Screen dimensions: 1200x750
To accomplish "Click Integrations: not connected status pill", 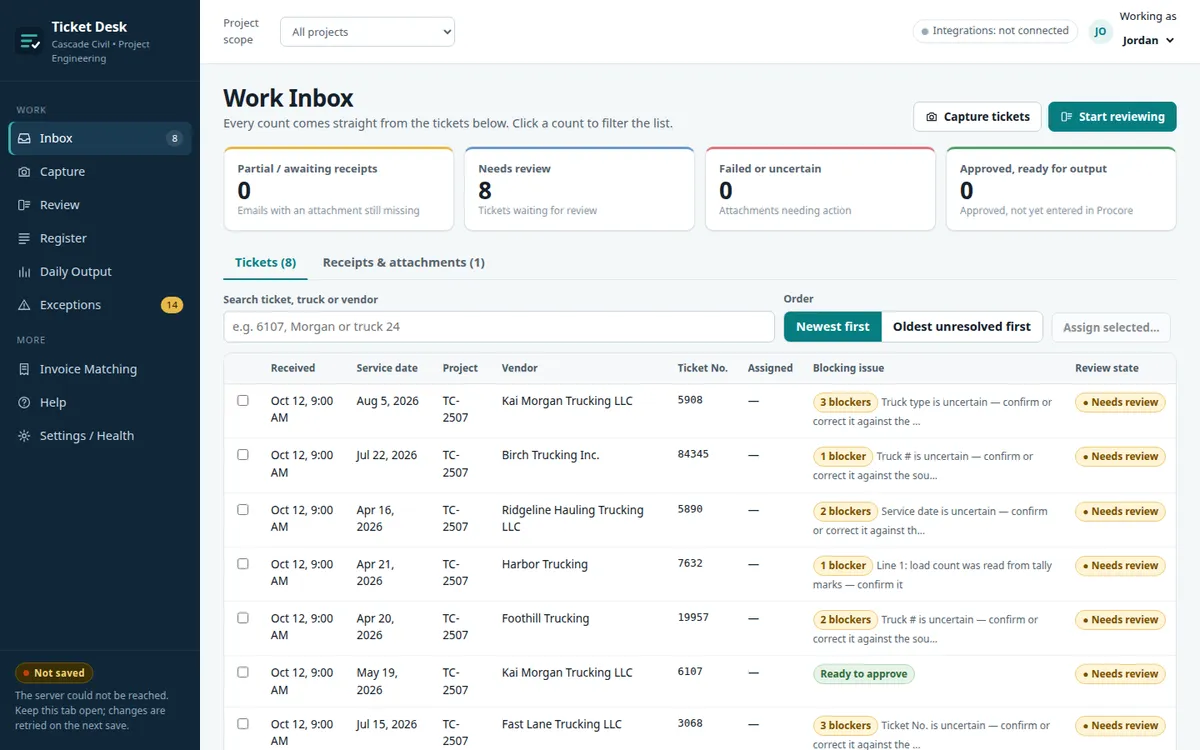I will [995, 31].
